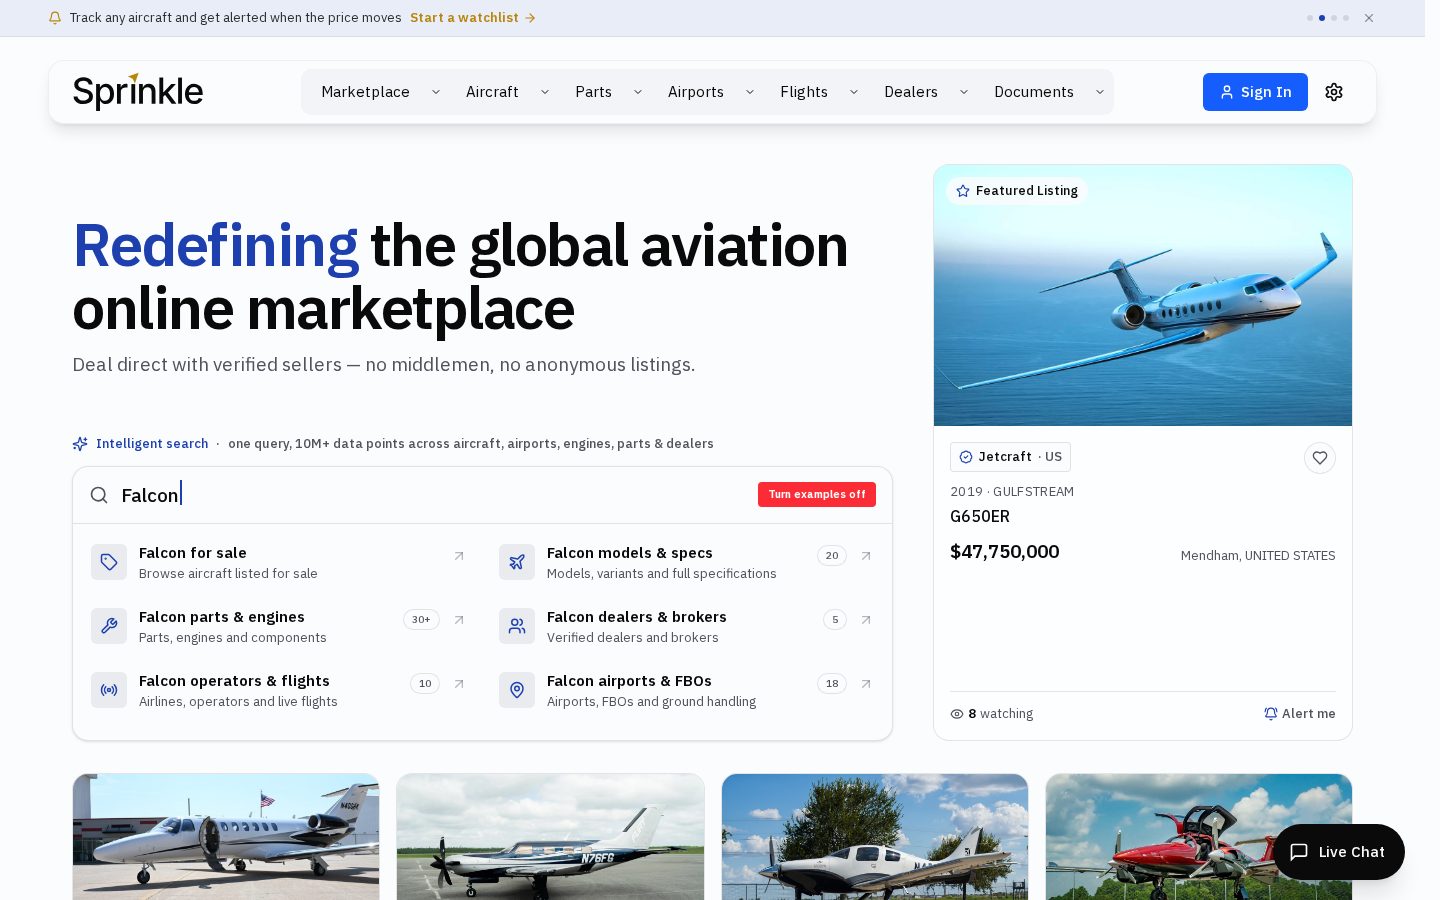This screenshot has height=900, width=1440.
Task: Open the settings gear icon
Action: (x=1334, y=92)
